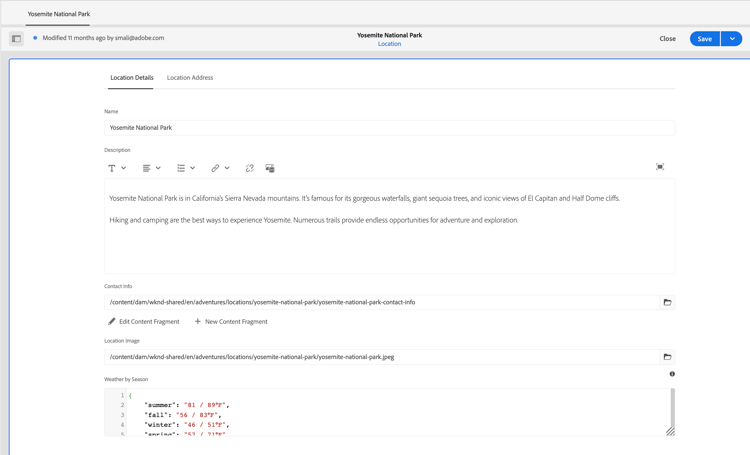Click the "Hiking and camping" paragraph text
Screen dimensions: 750x455
314,220
